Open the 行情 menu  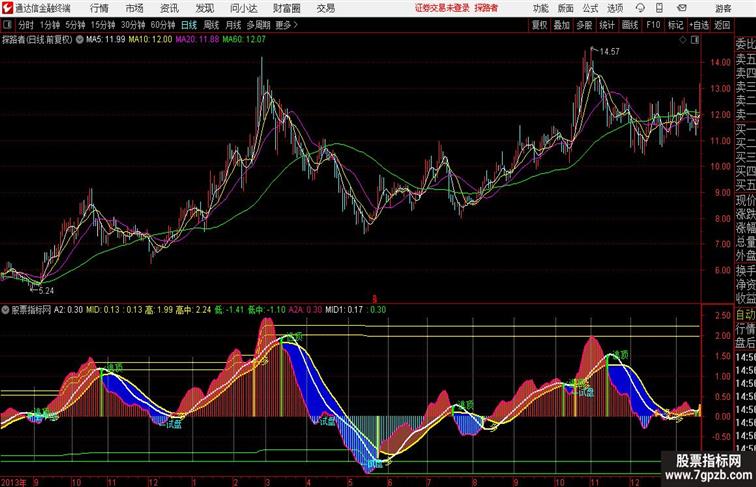[x=99, y=8]
